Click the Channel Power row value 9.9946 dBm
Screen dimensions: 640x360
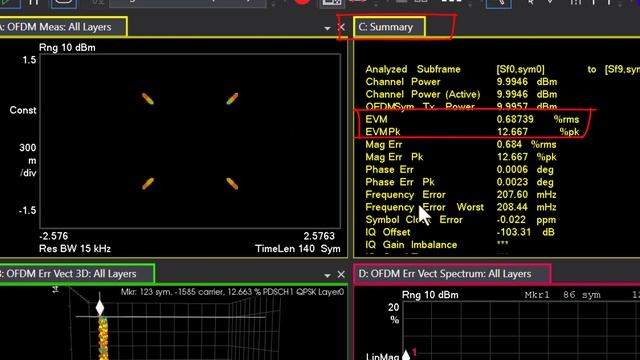pos(527,82)
